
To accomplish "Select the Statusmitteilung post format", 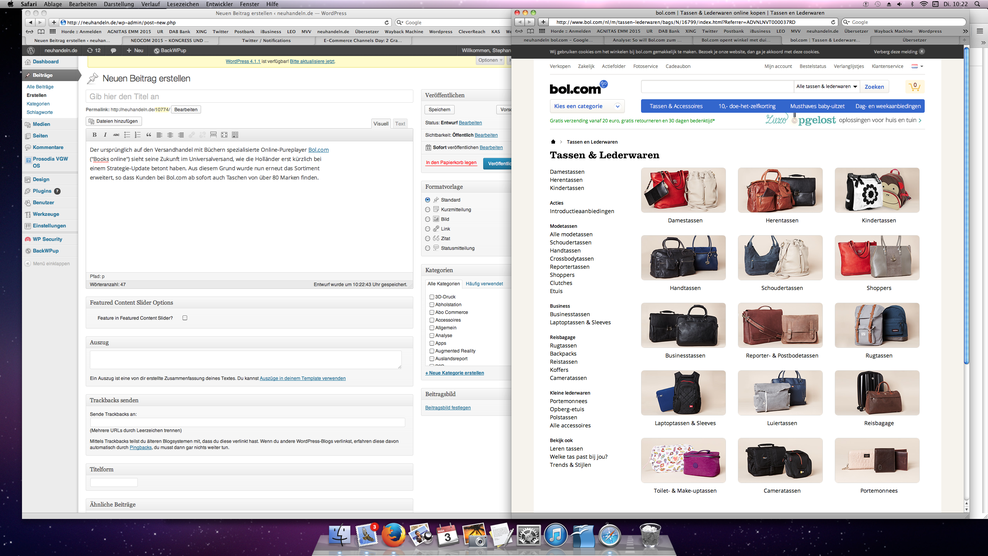I will pyautogui.click(x=427, y=248).
